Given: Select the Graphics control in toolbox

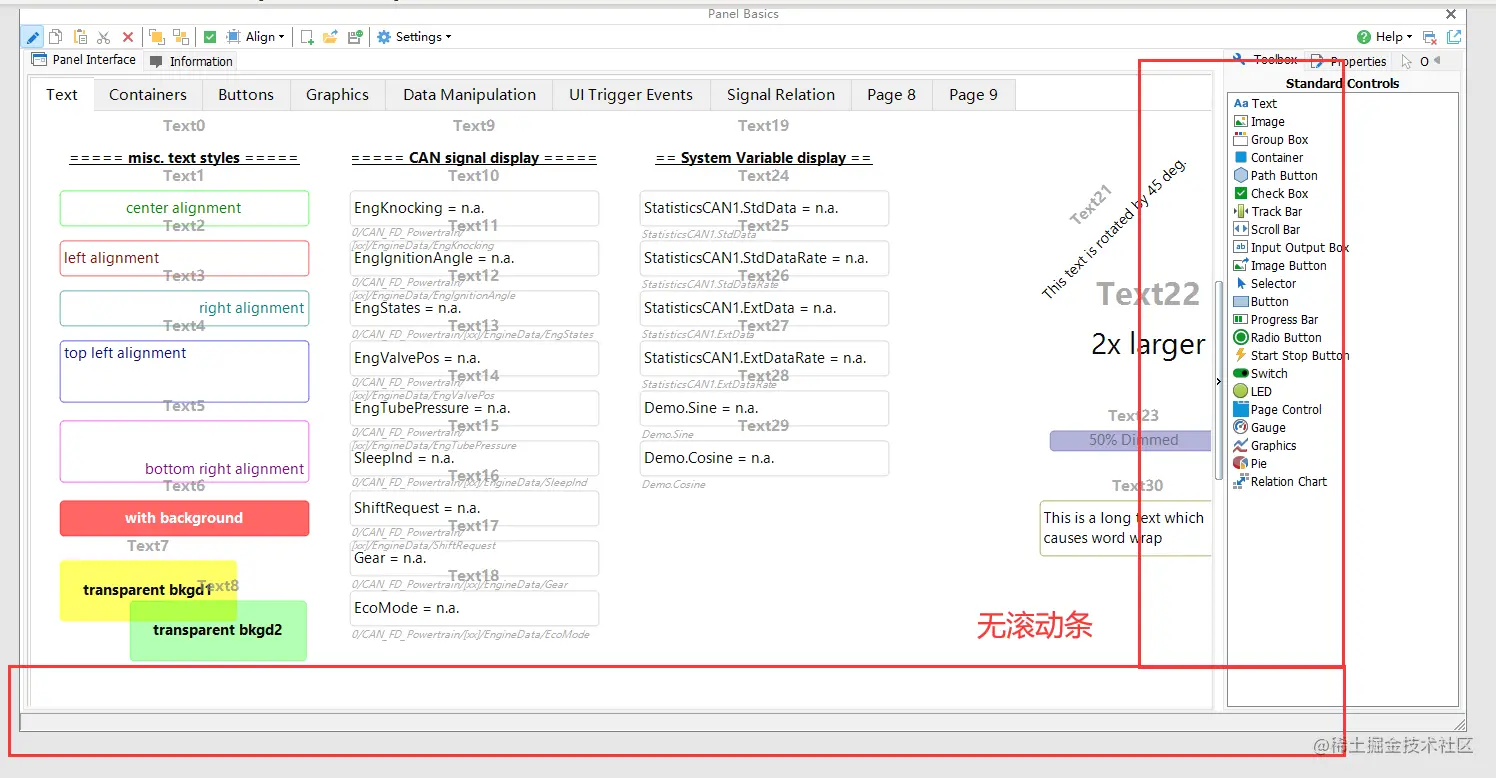Looking at the screenshot, I should pyautogui.click(x=1265, y=445).
